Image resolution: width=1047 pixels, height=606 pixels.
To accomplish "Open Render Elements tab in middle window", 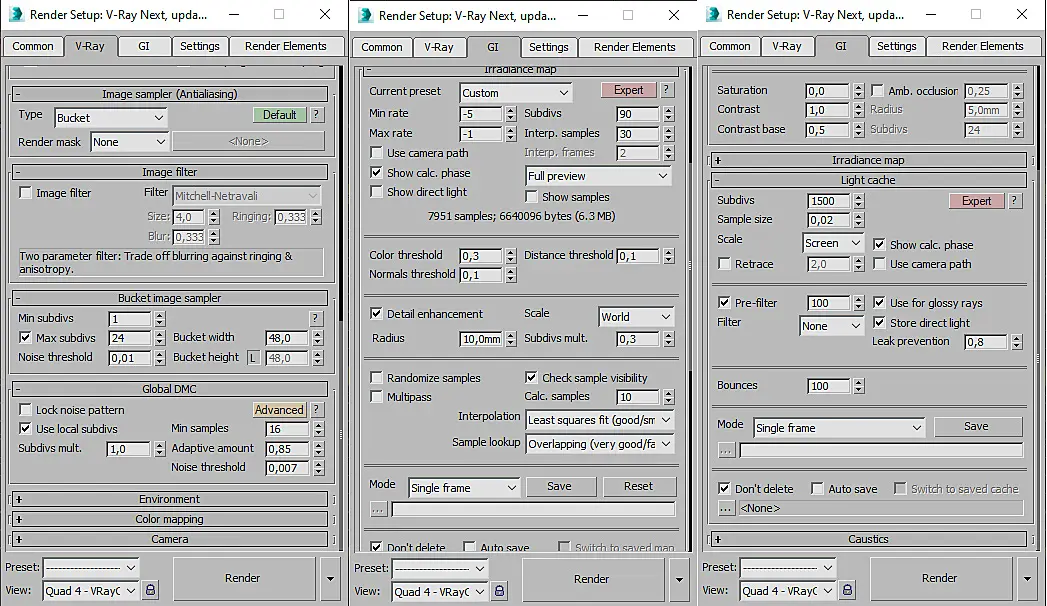I will click(x=634, y=47).
